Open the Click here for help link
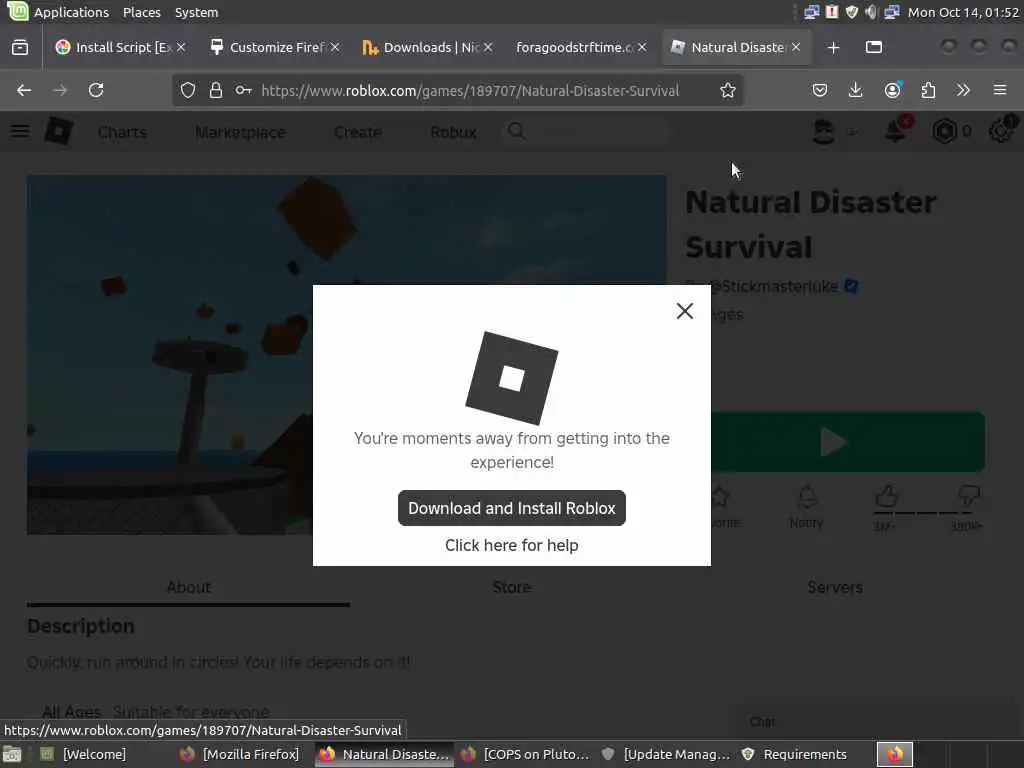Screen dimensions: 1024x768 [x=511, y=545]
